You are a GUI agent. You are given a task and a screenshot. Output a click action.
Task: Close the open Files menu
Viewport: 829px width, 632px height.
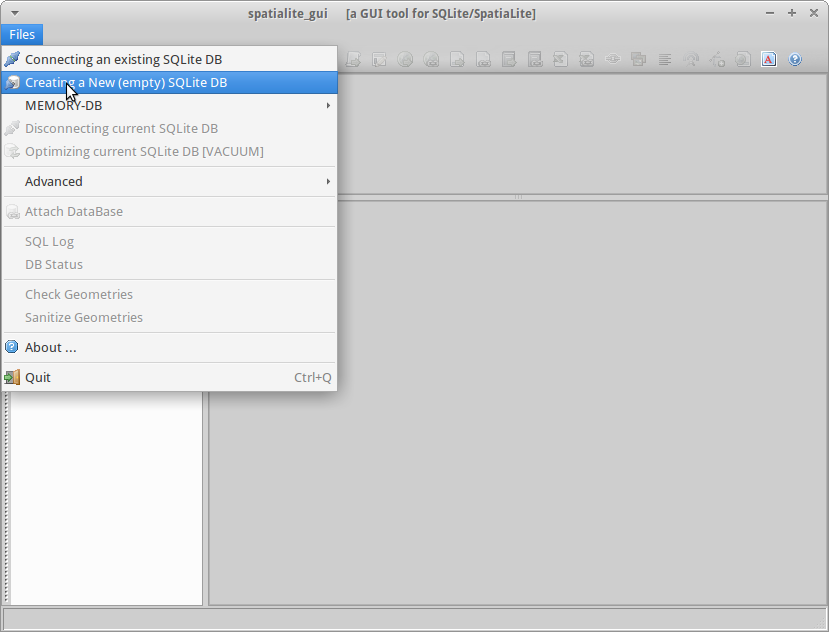click(22, 34)
